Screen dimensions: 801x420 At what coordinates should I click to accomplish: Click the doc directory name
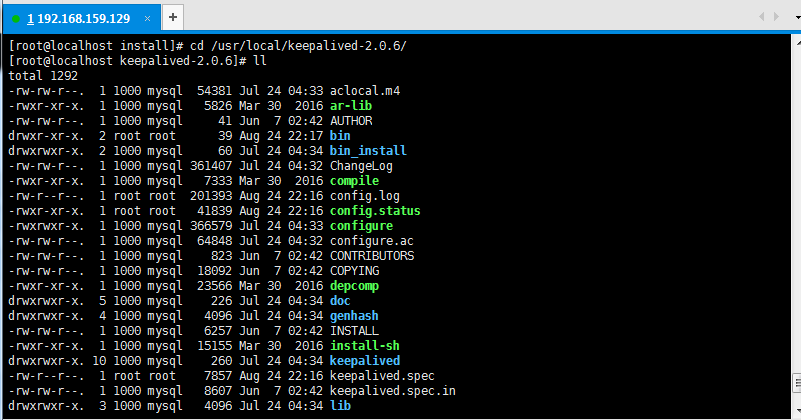click(x=340, y=301)
